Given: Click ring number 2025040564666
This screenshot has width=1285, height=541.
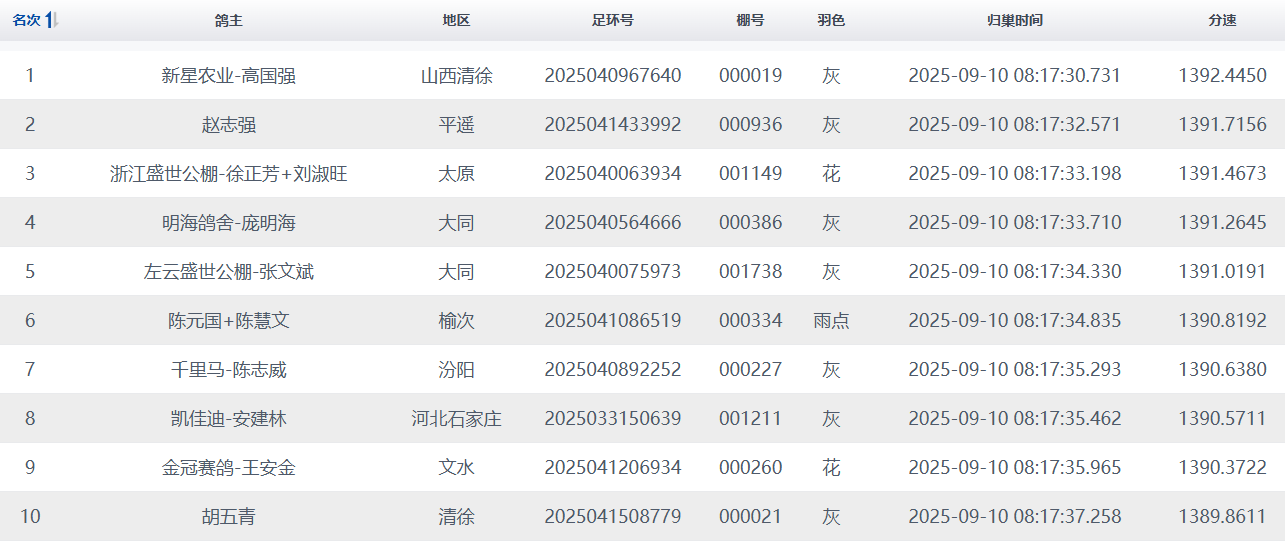Looking at the screenshot, I should point(612,223).
